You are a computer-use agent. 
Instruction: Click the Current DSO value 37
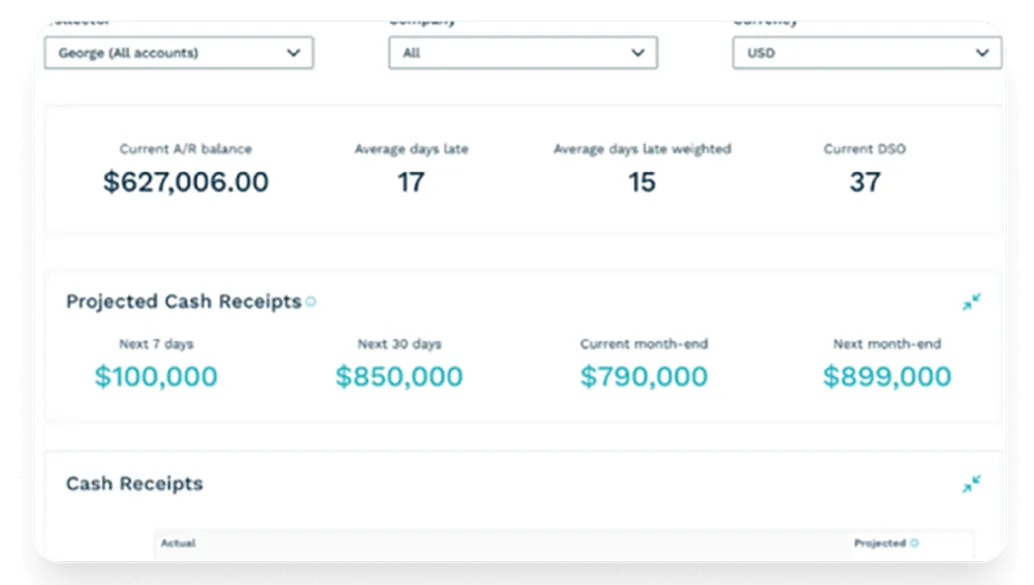point(866,182)
